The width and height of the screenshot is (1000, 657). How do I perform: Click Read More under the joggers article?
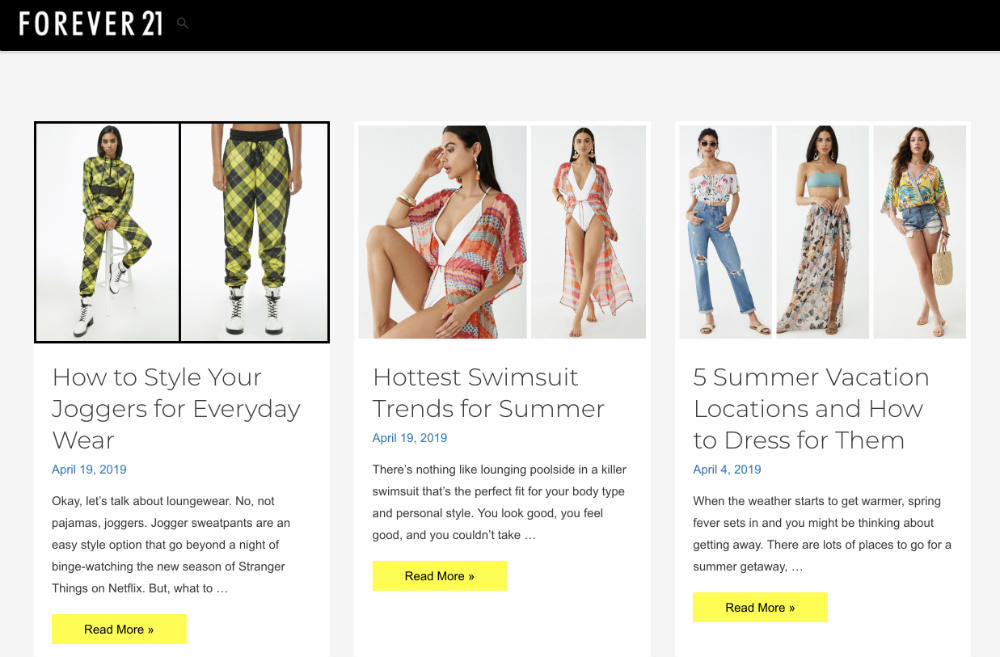click(119, 630)
